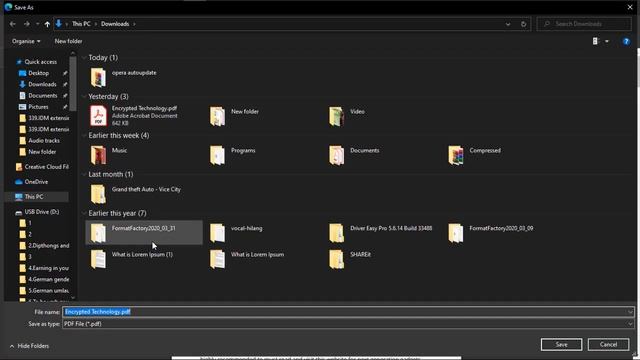Open Desktop in the sidebar
Image resolution: width=640 pixels, height=360 pixels.
click(x=38, y=73)
